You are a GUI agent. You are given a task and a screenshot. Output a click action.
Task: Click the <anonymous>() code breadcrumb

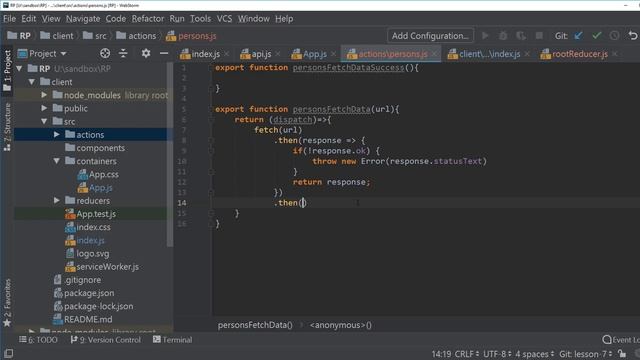pyautogui.click(x=340, y=325)
